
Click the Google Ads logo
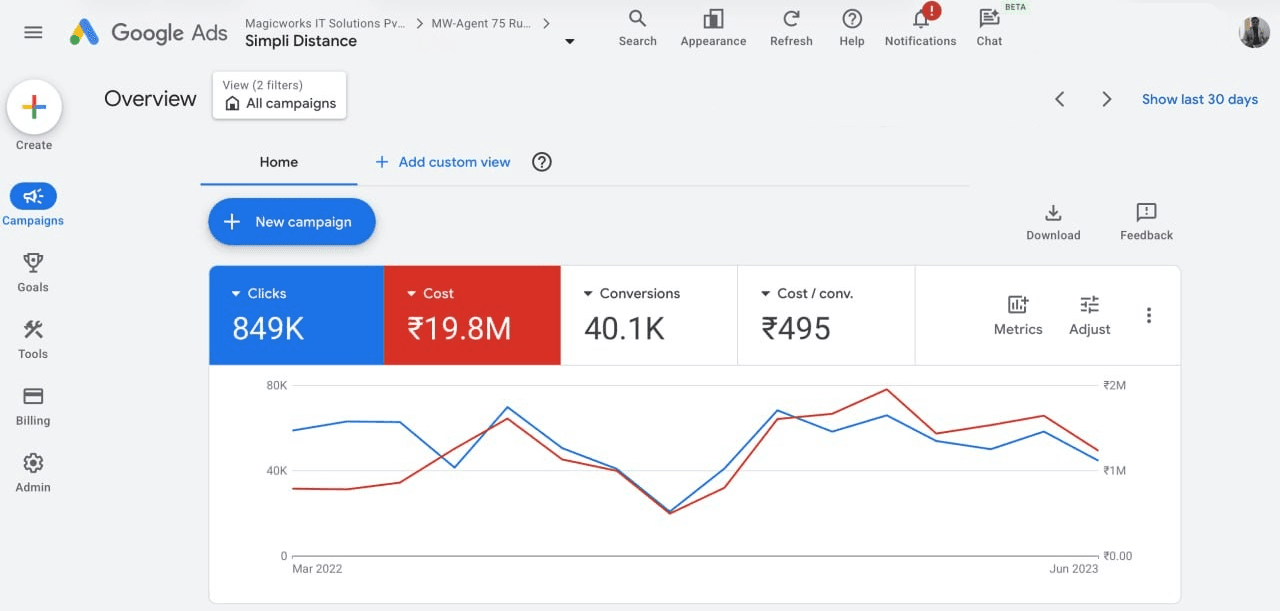148,32
